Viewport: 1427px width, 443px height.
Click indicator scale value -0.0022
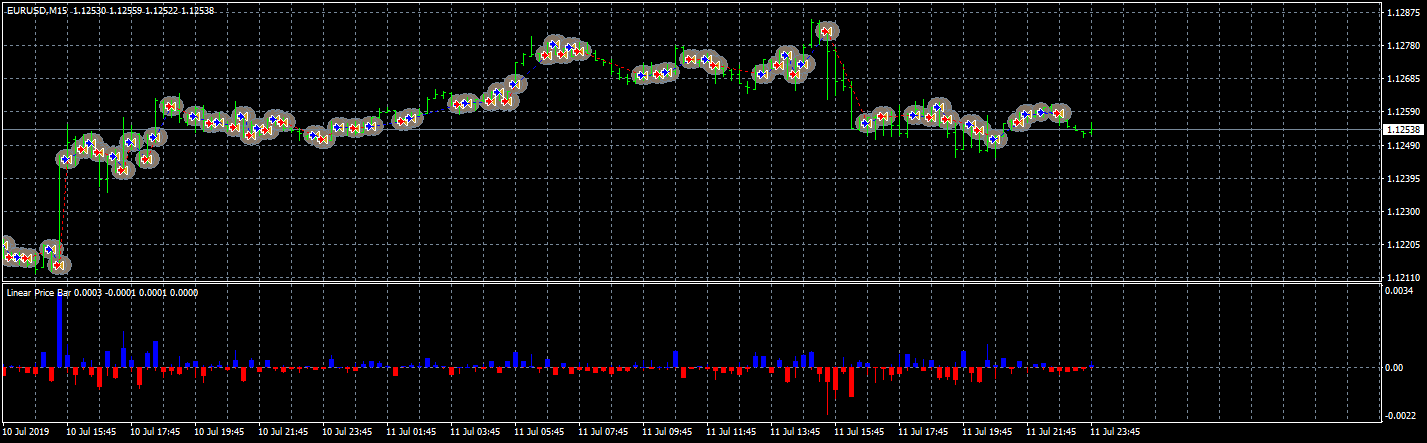pos(1400,415)
